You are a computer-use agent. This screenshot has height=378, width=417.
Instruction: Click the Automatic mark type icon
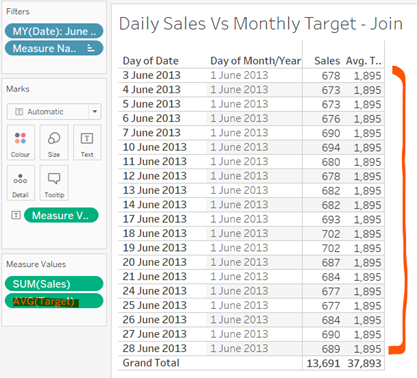19,112
